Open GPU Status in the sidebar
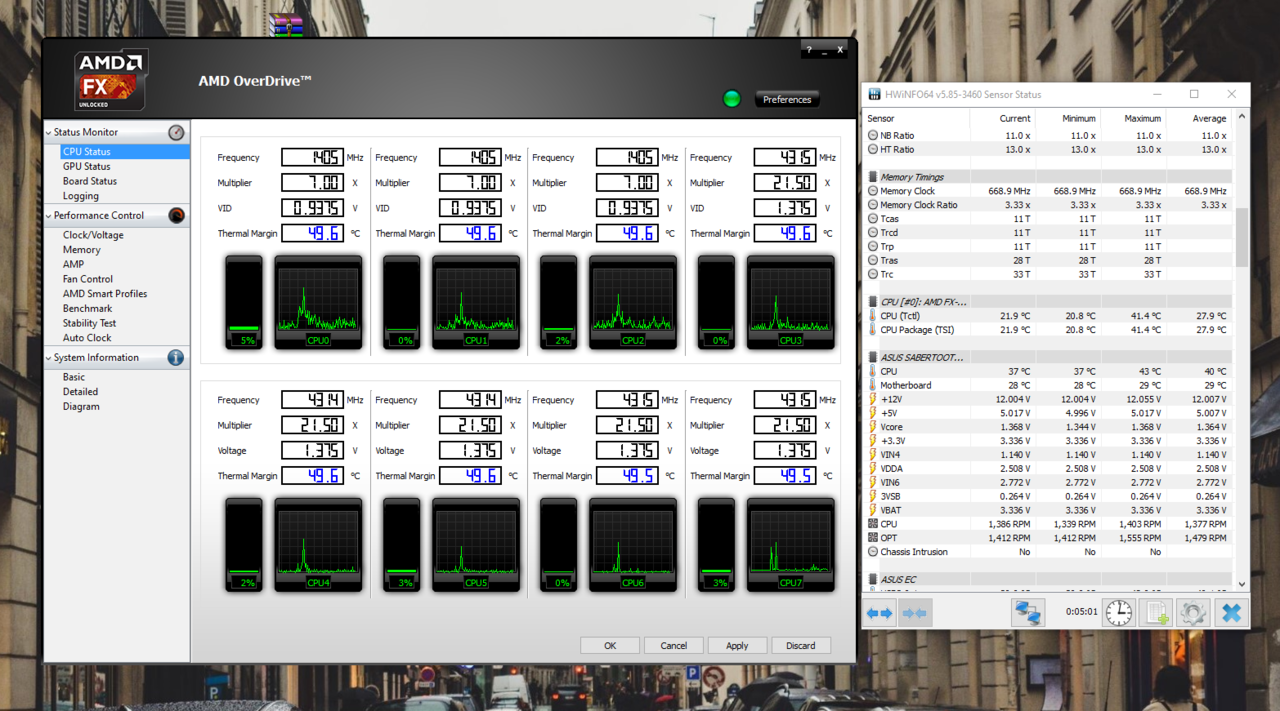The height and width of the screenshot is (711, 1280). click(86, 166)
